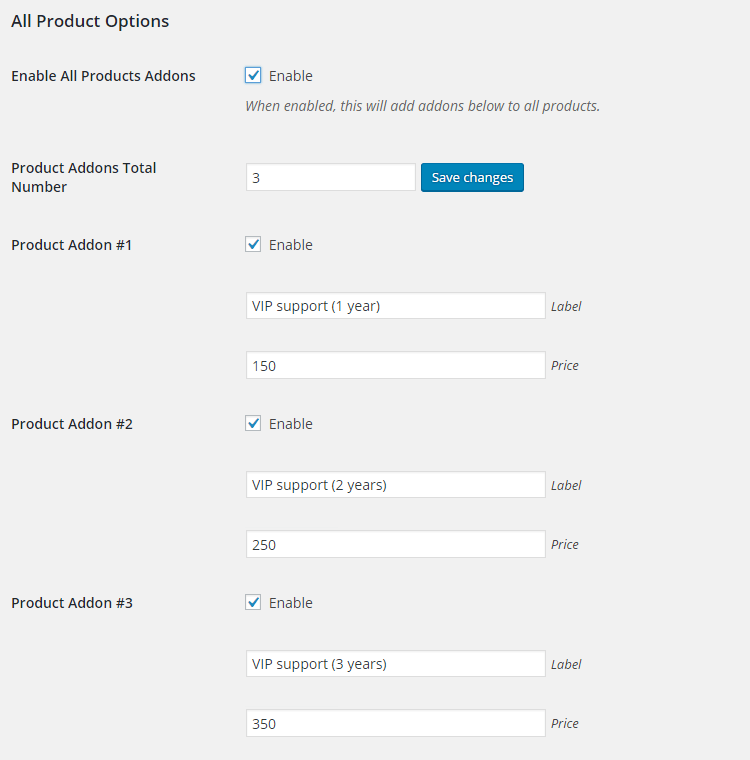
Task: Focus the Product Addons Total Number field
Action: [330, 177]
